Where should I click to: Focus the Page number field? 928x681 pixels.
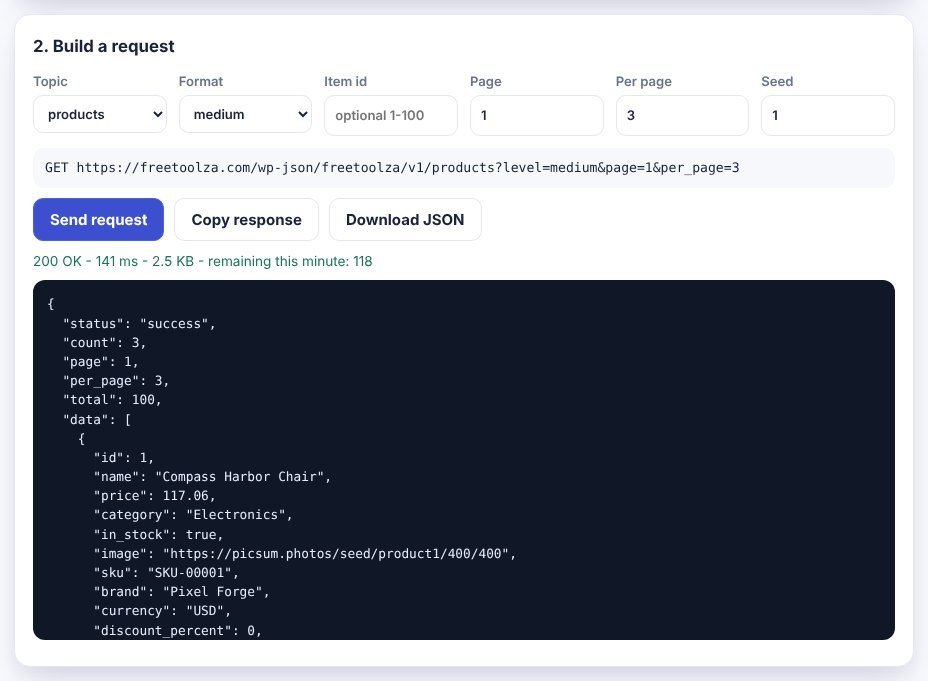click(536, 115)
